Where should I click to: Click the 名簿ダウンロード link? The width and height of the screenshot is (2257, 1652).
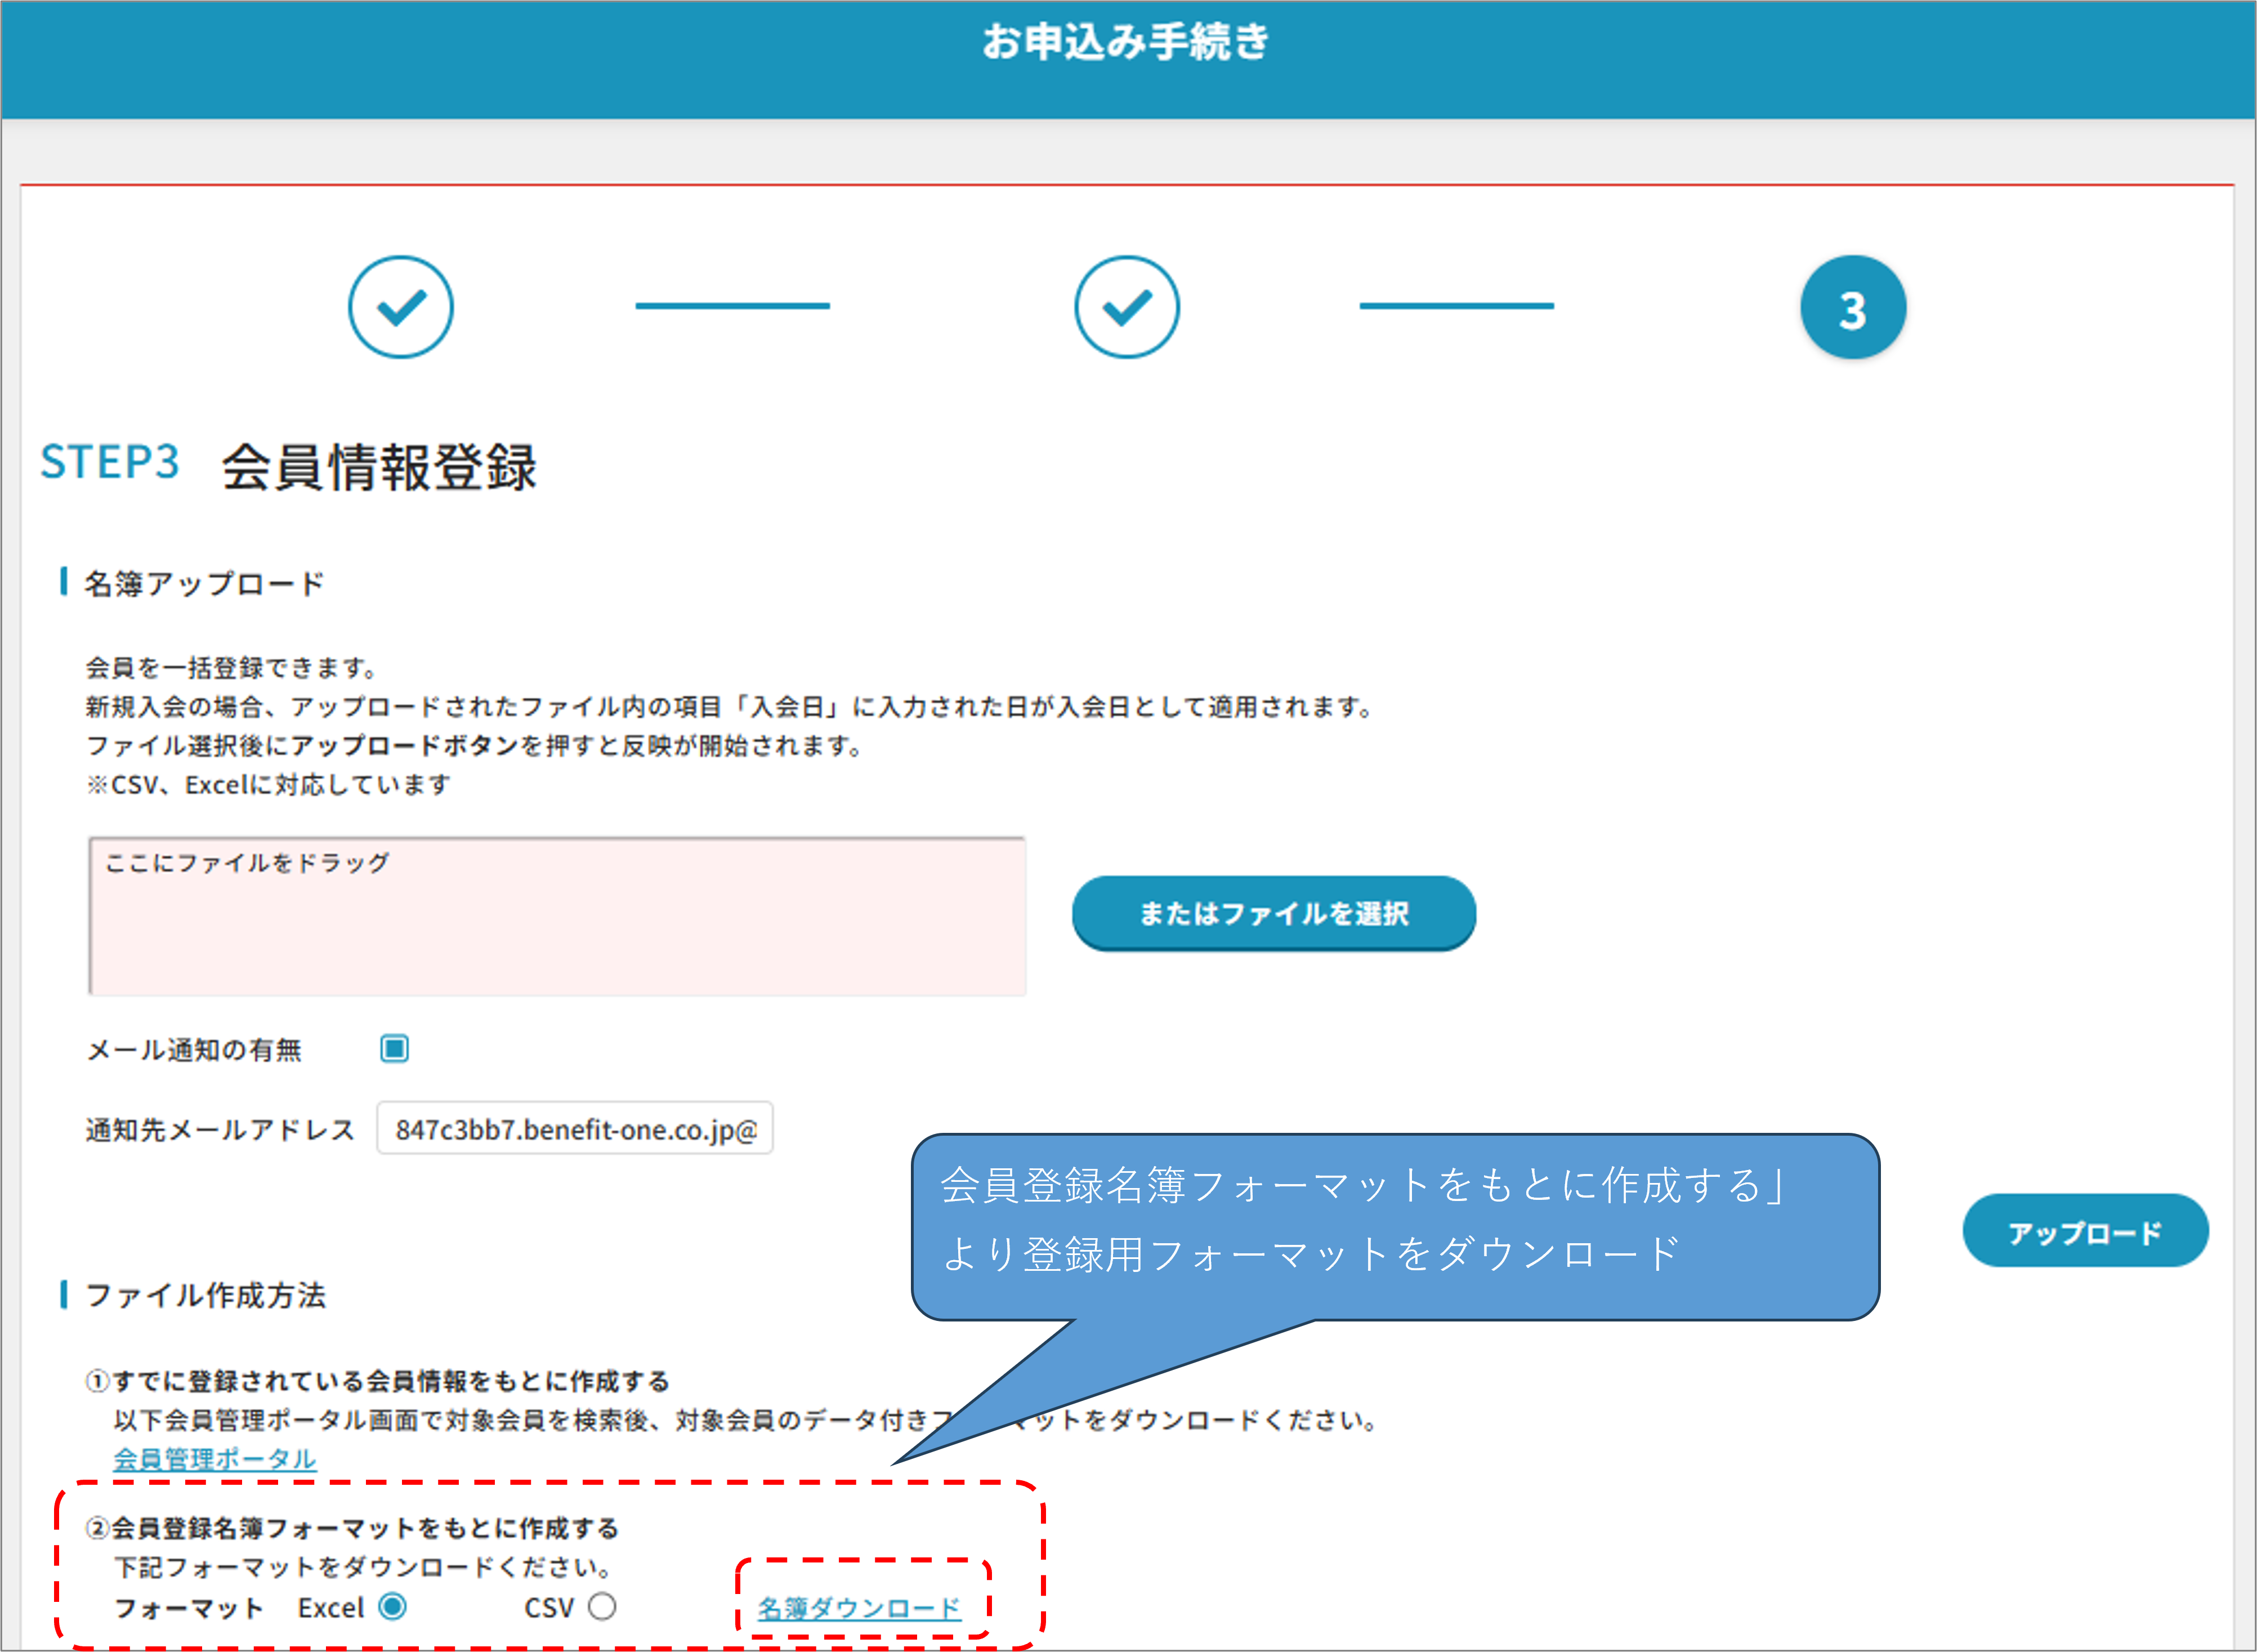[x=859, y=1608]
